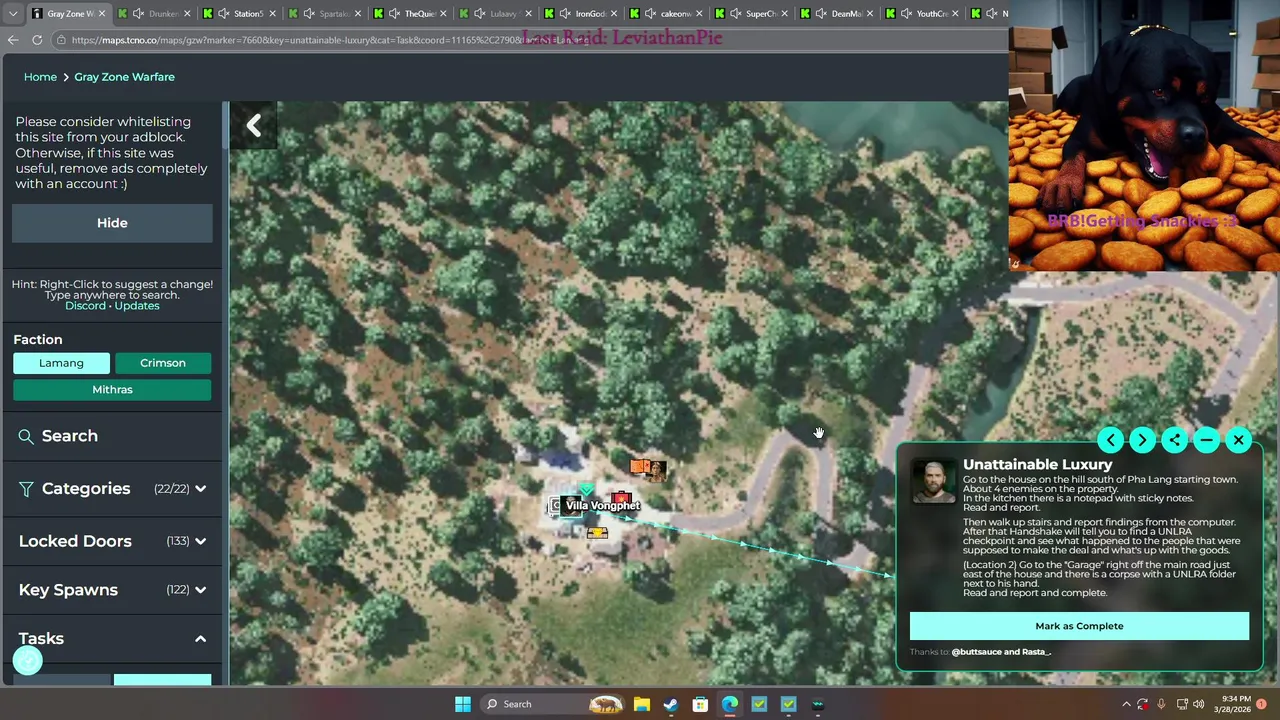Collapse the Tasks section
Screen dimensions: 1280x720
click(112, 638)
